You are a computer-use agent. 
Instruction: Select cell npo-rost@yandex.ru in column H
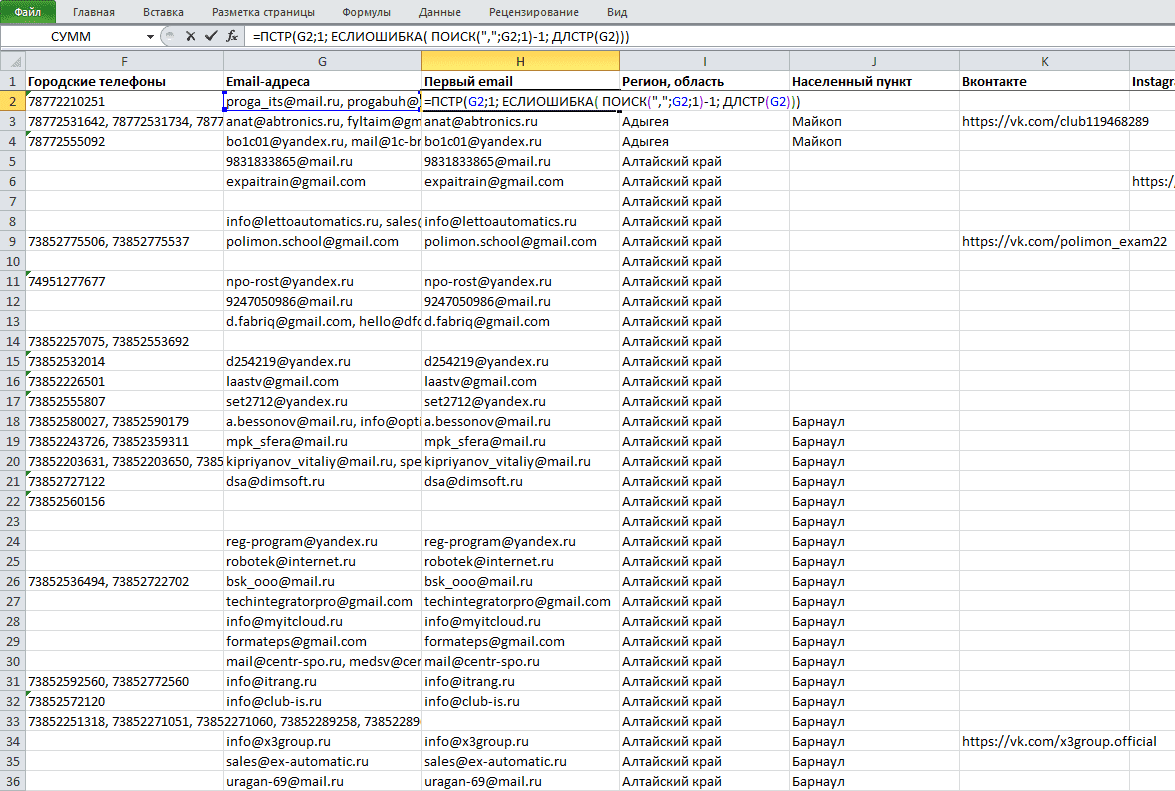[x=520, y=281]
